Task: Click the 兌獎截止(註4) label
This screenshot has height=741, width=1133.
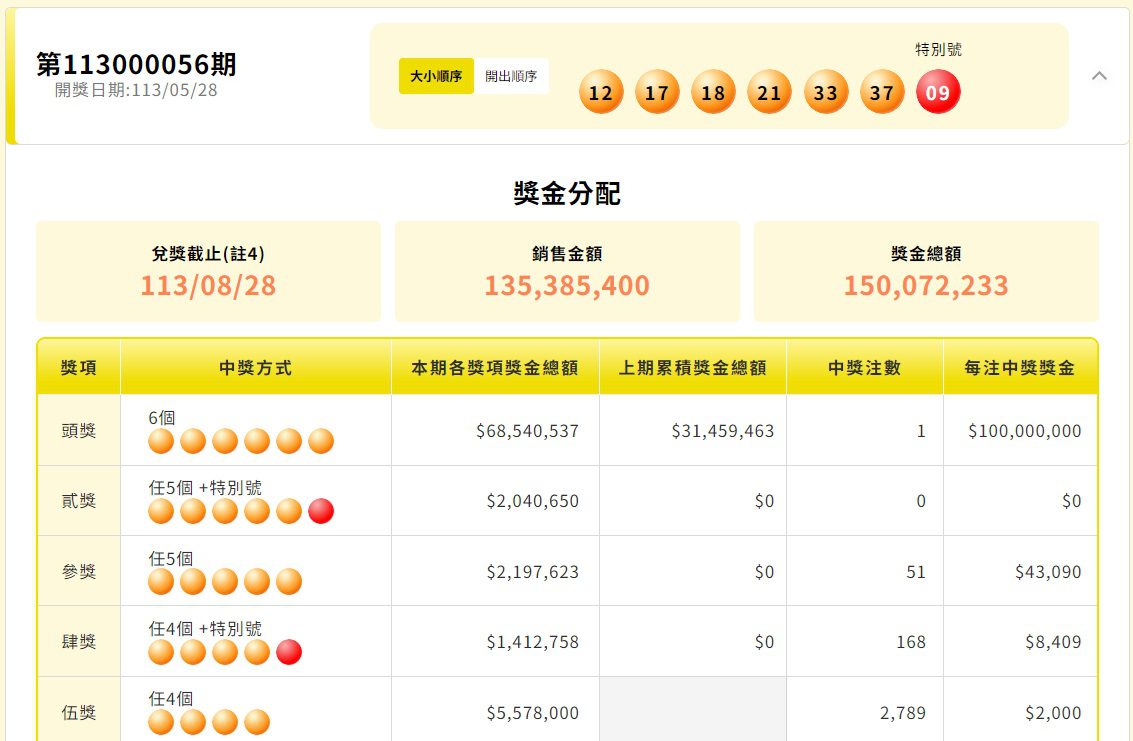Action: [208, 254]
